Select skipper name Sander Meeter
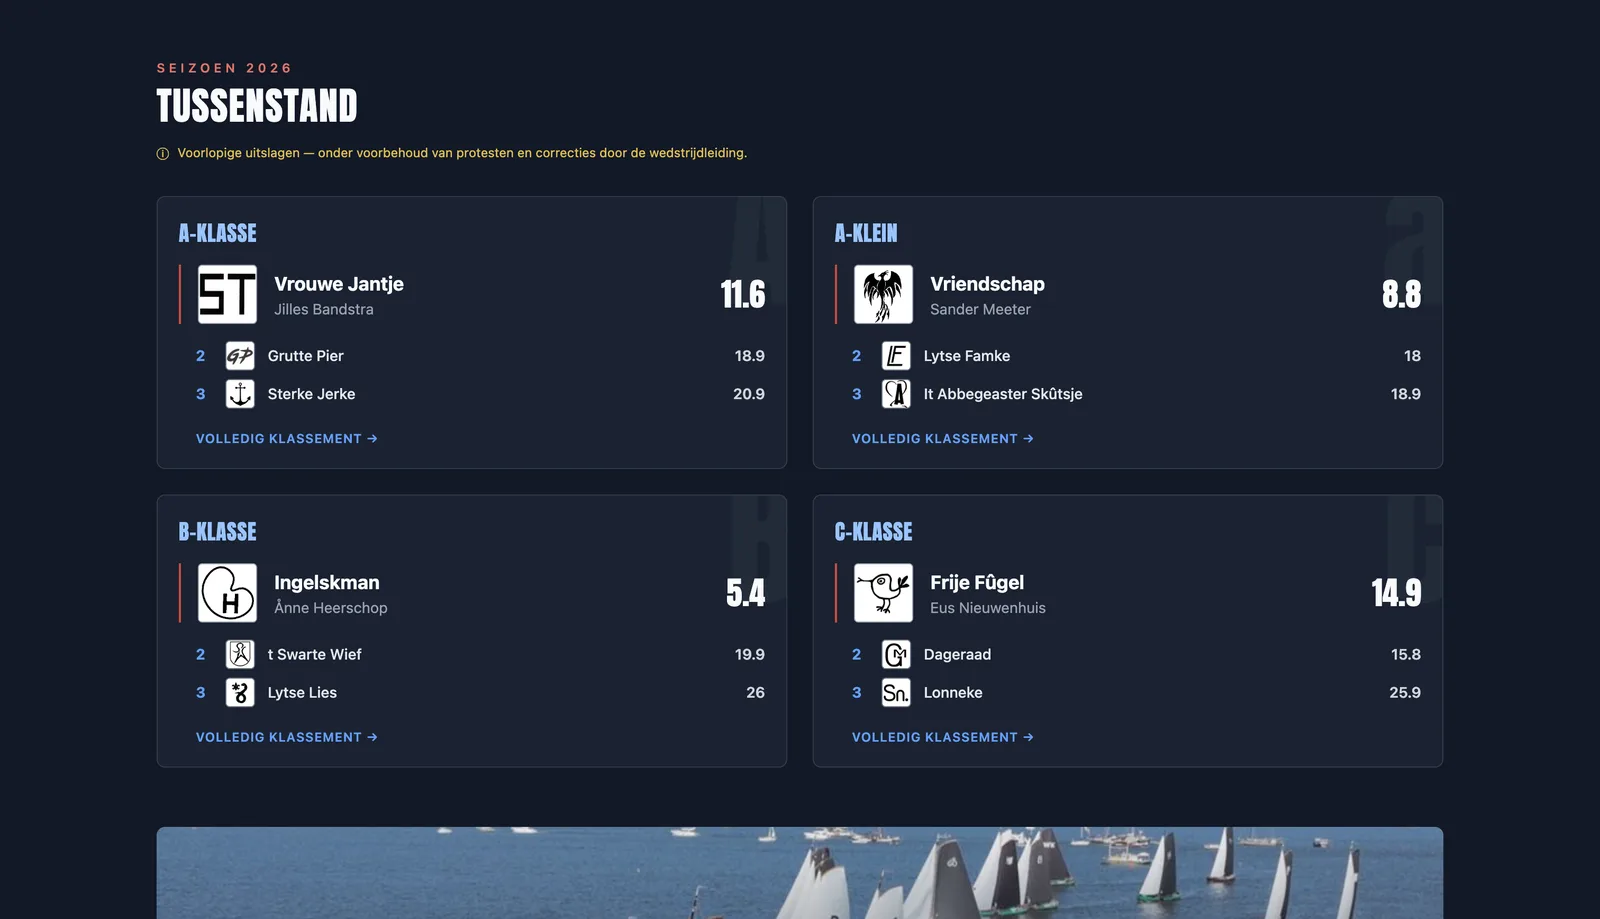Screen dimensions: 1600x919 tap(980, 310)
